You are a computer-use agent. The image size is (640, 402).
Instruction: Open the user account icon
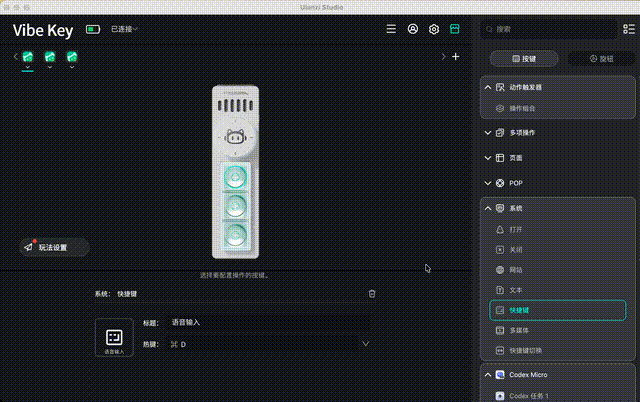(x=413, y=29)
